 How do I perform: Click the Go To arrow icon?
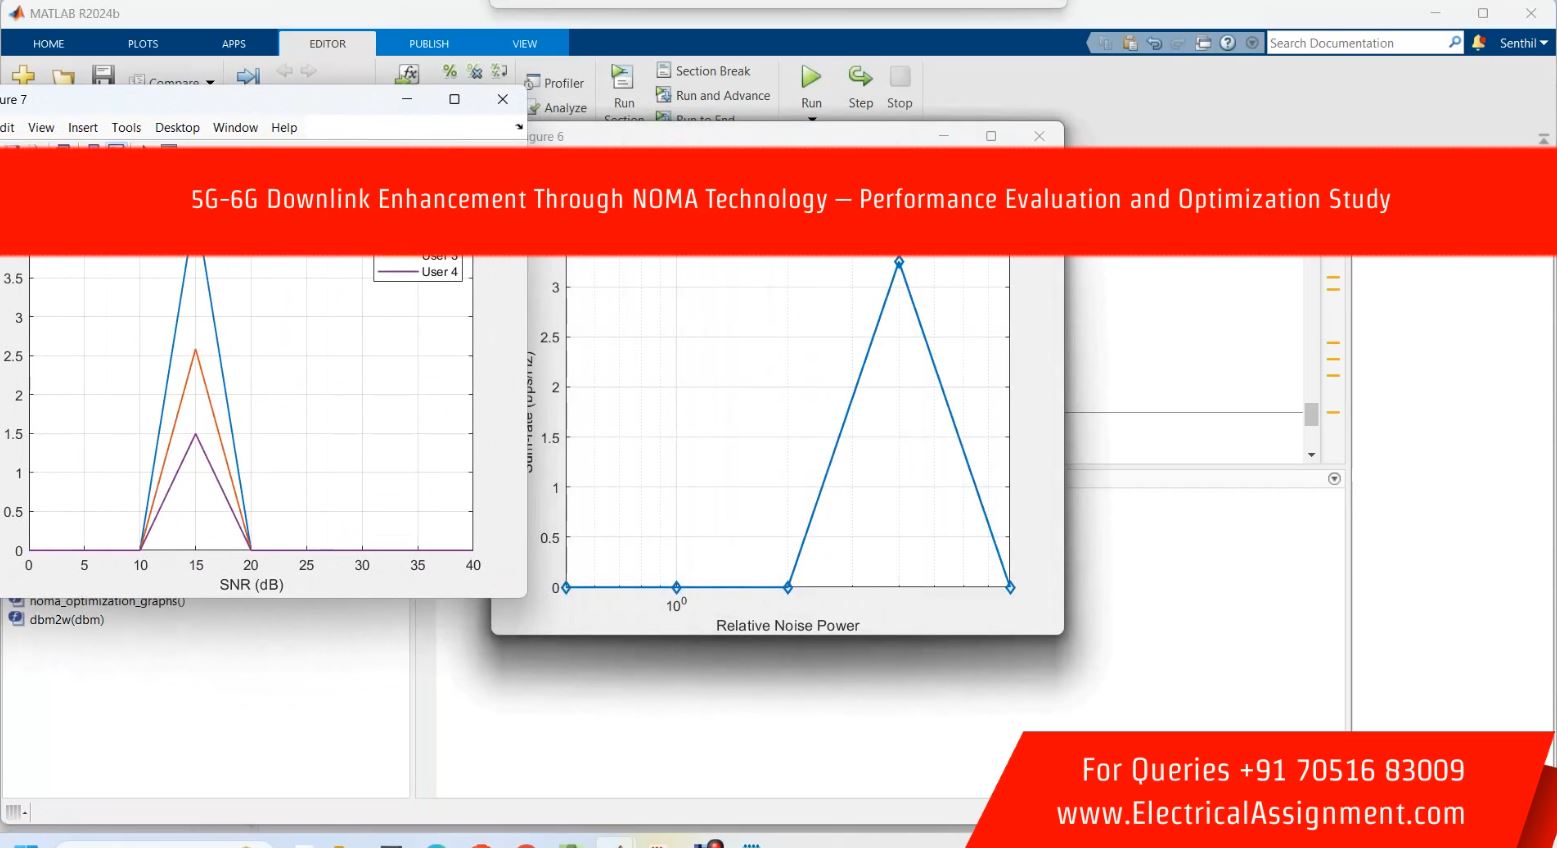click(247, 77)
